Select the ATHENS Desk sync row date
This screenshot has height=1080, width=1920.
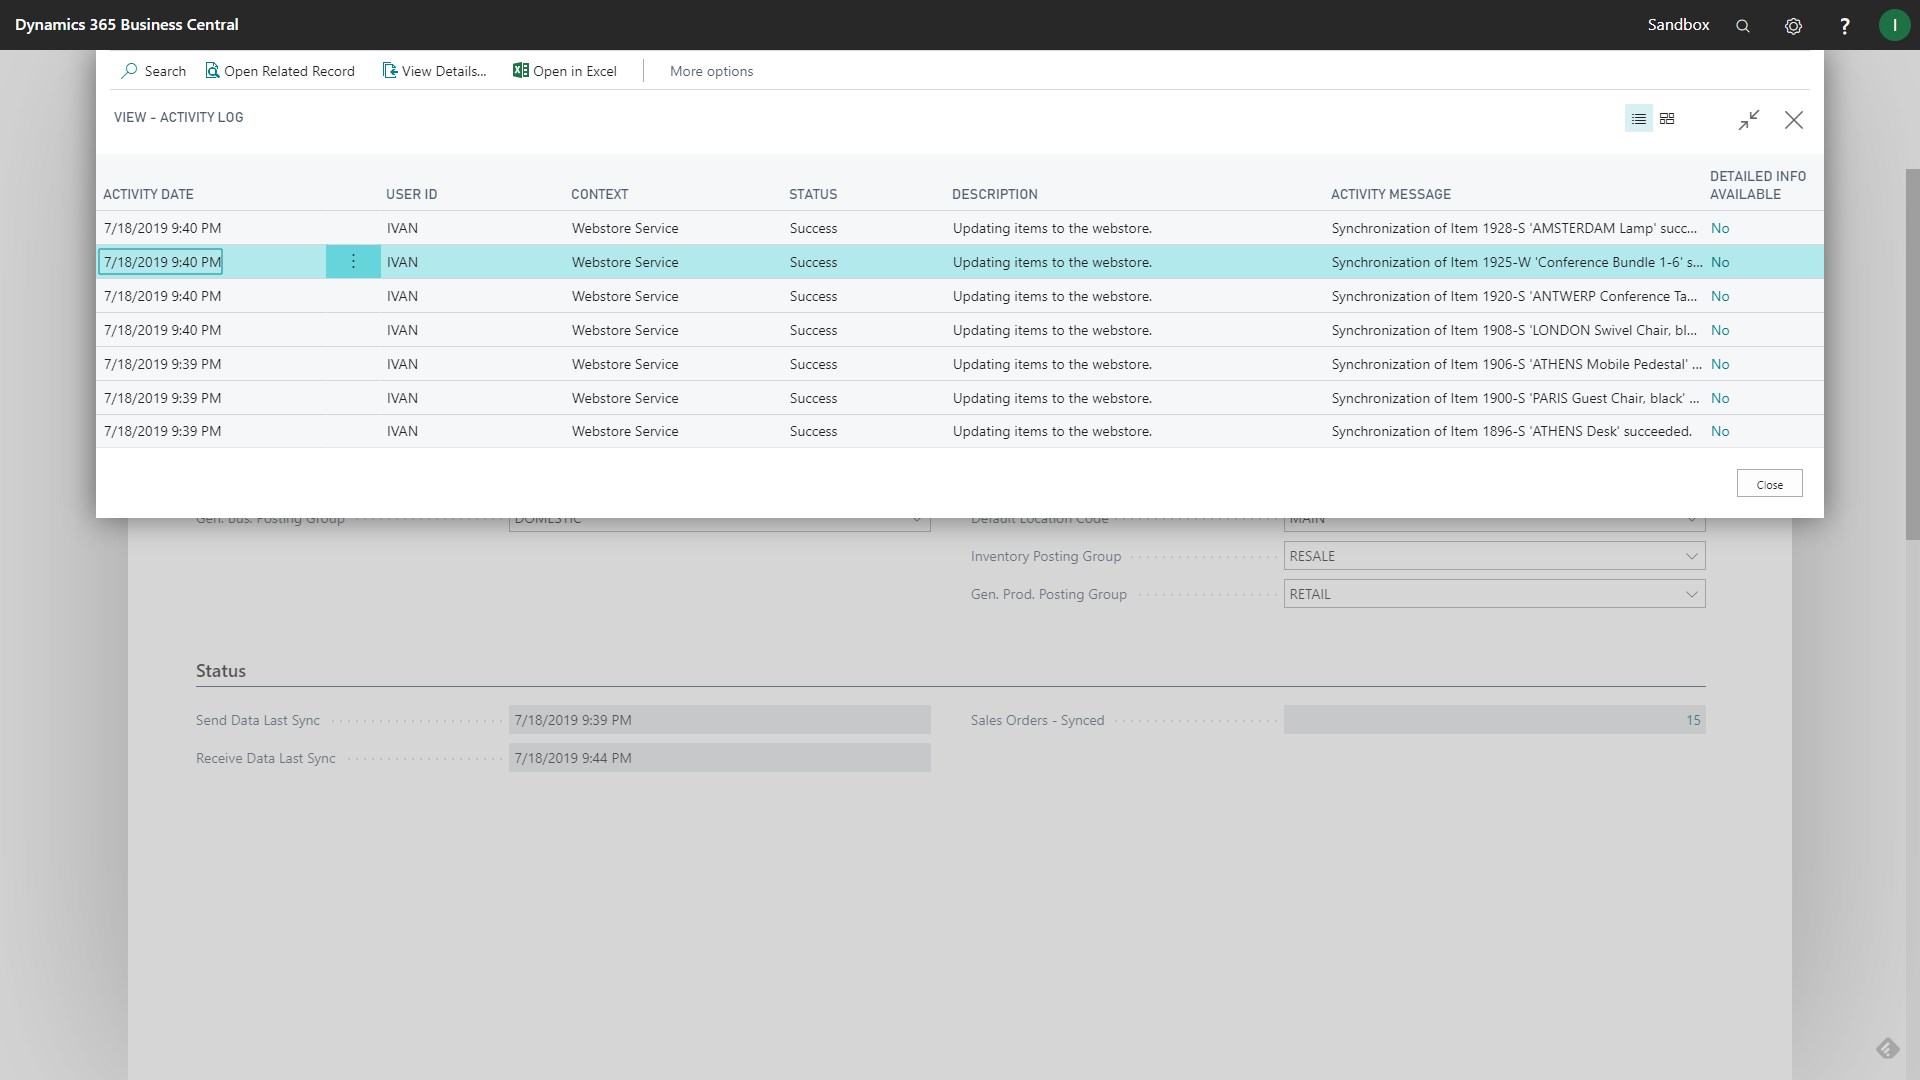tap(162, 432)
